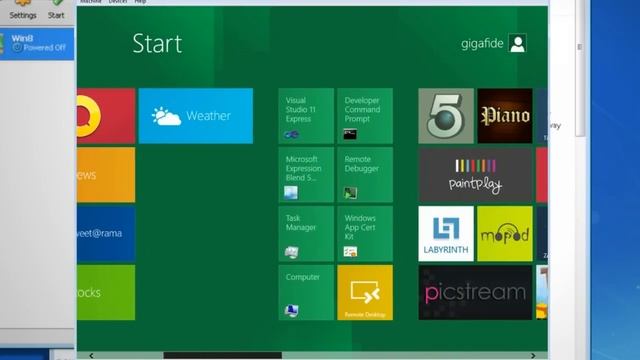This screenshot has width=640, height=360.
Task: Select the Win8 virtual machine entry
Action: (37, 43)
